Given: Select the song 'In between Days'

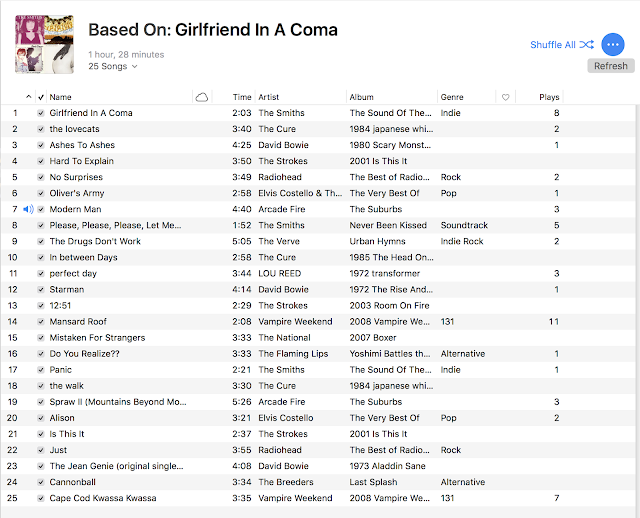Looking at the screenshot, I should tap(83, 258).
